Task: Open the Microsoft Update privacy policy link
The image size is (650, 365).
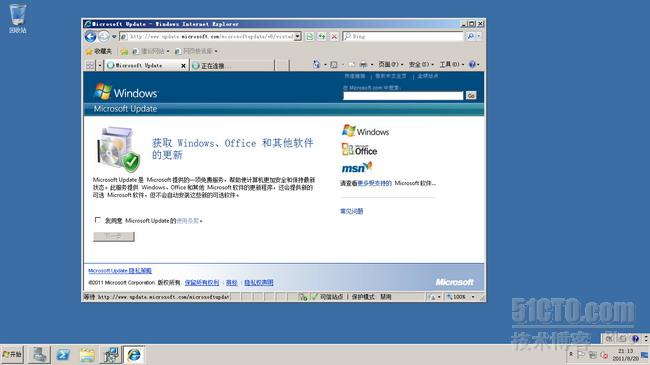Action: pos(120,271)
